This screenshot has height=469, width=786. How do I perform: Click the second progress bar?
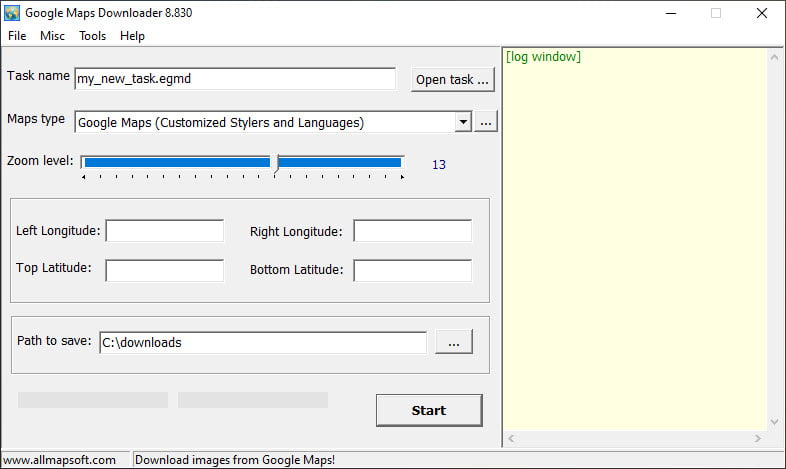pos(253,400)
